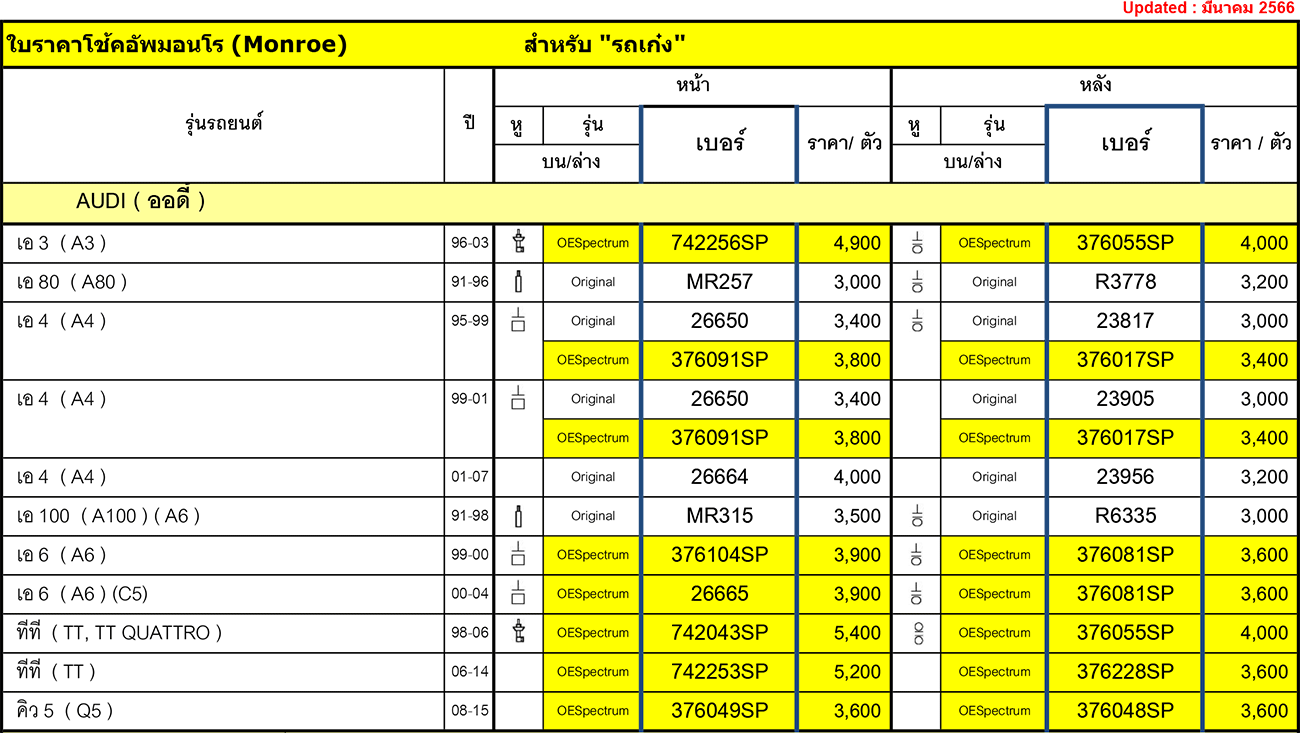Click model name เอ 80 ( A80 )
This screenshot has height=733, width=1300.
[72, 282]
